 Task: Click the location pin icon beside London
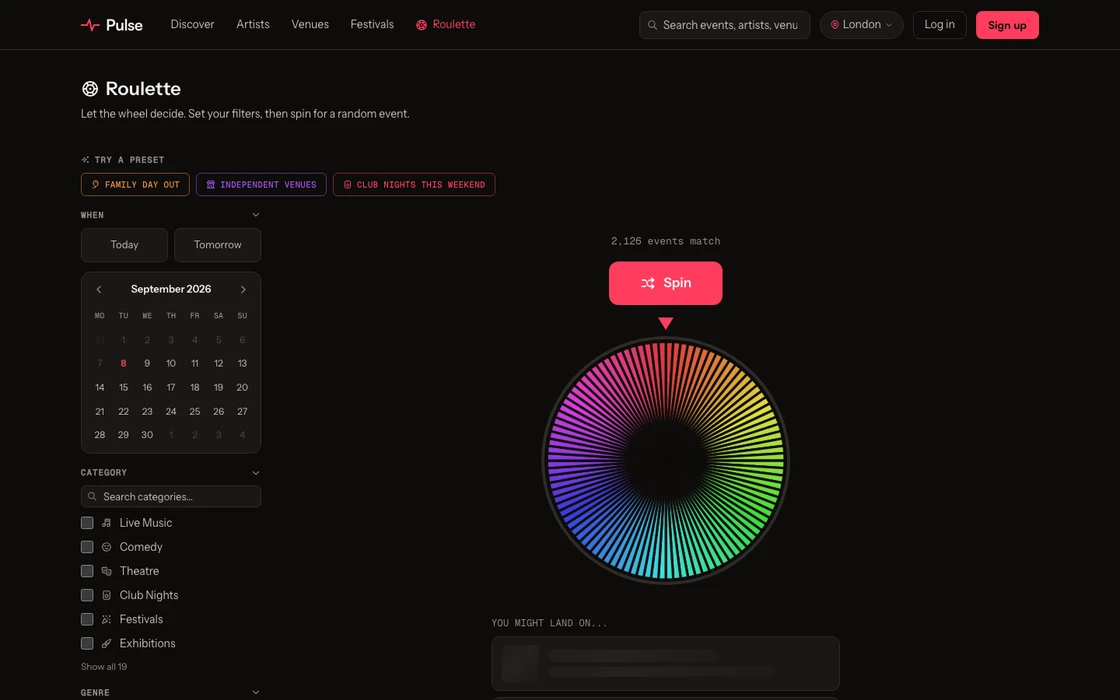click(x=834, y=25)
